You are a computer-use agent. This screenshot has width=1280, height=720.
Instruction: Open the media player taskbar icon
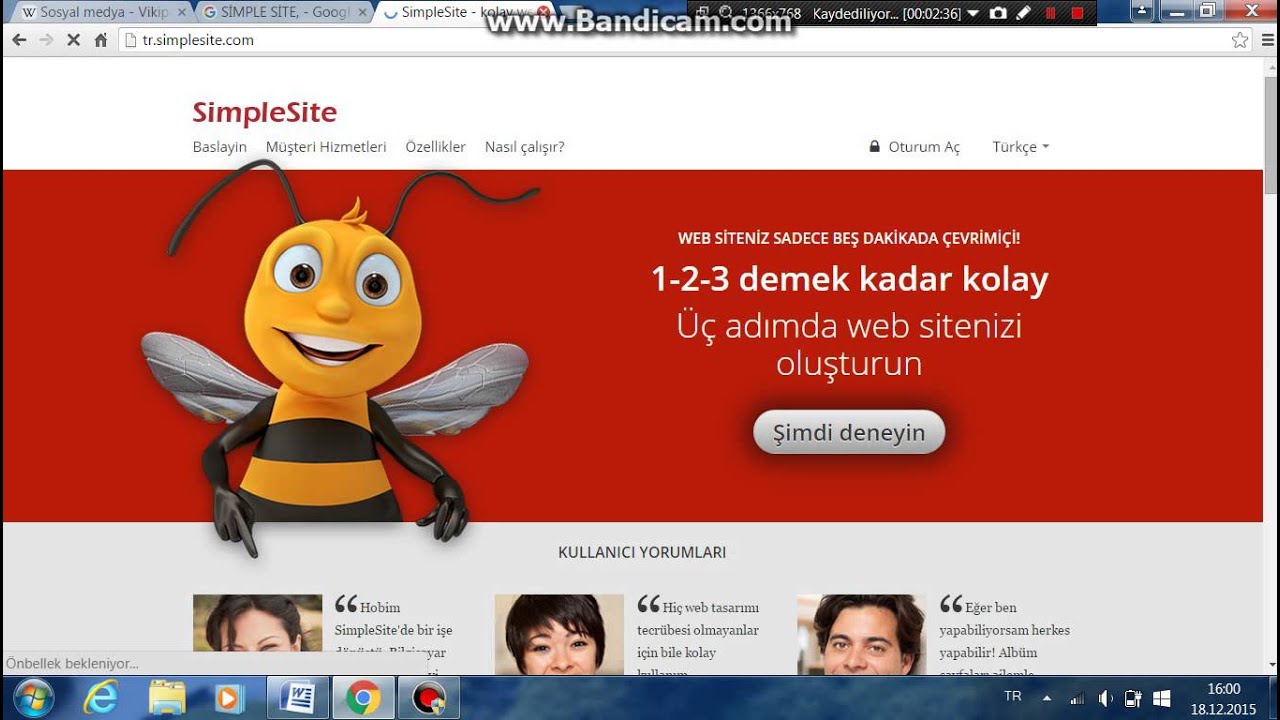(x=230, y=697)
